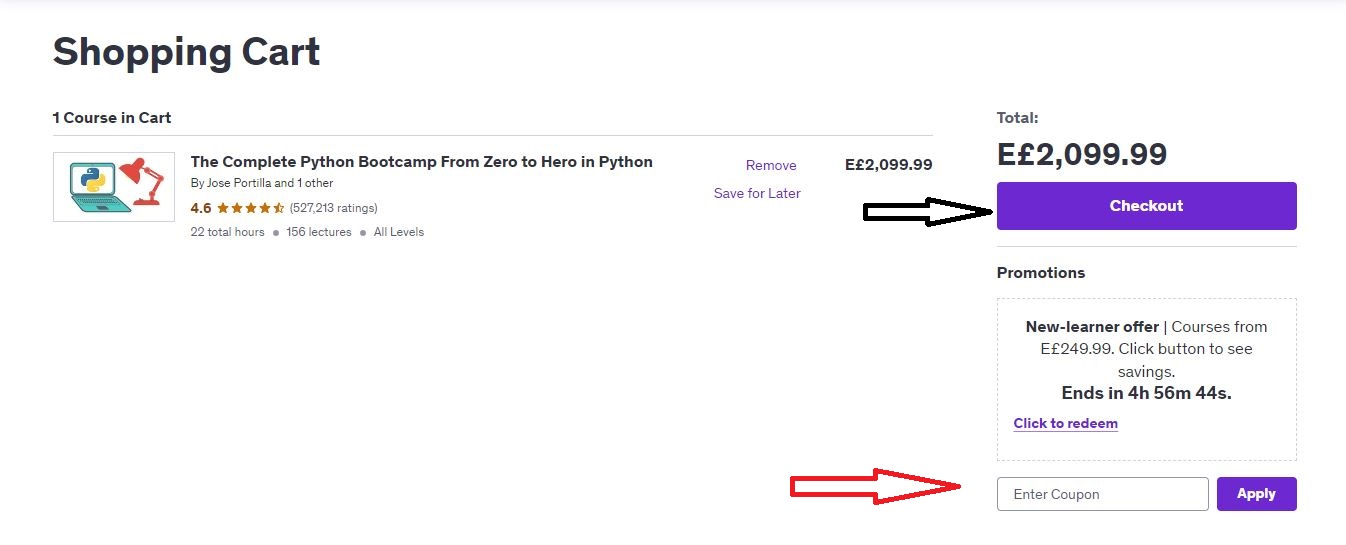The image size is (1346, 545).
Task: Click the Python logo in the thumbnail
Action: pos(92,181)
